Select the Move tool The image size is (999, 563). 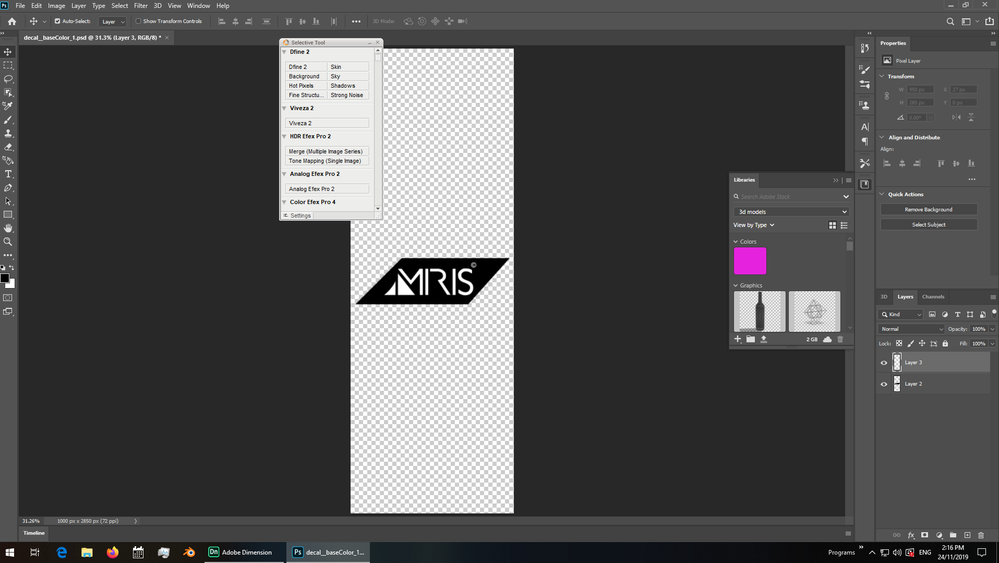pyautogui.click(x=8, y=52)
